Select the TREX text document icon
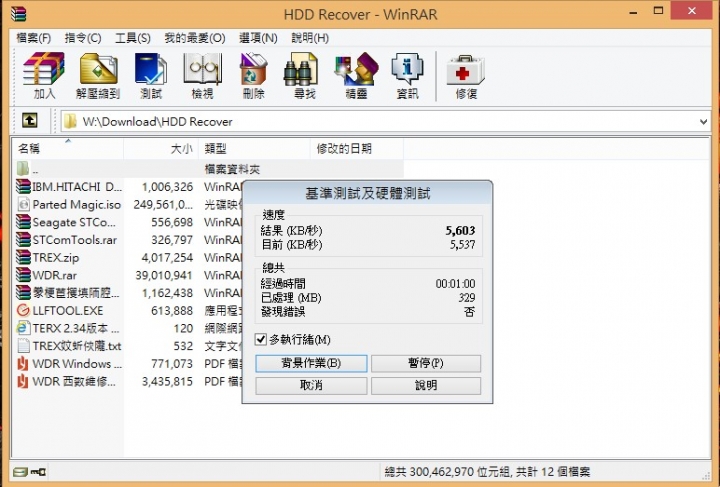This screenshot has width=720, height=487. tap(23, 346)
